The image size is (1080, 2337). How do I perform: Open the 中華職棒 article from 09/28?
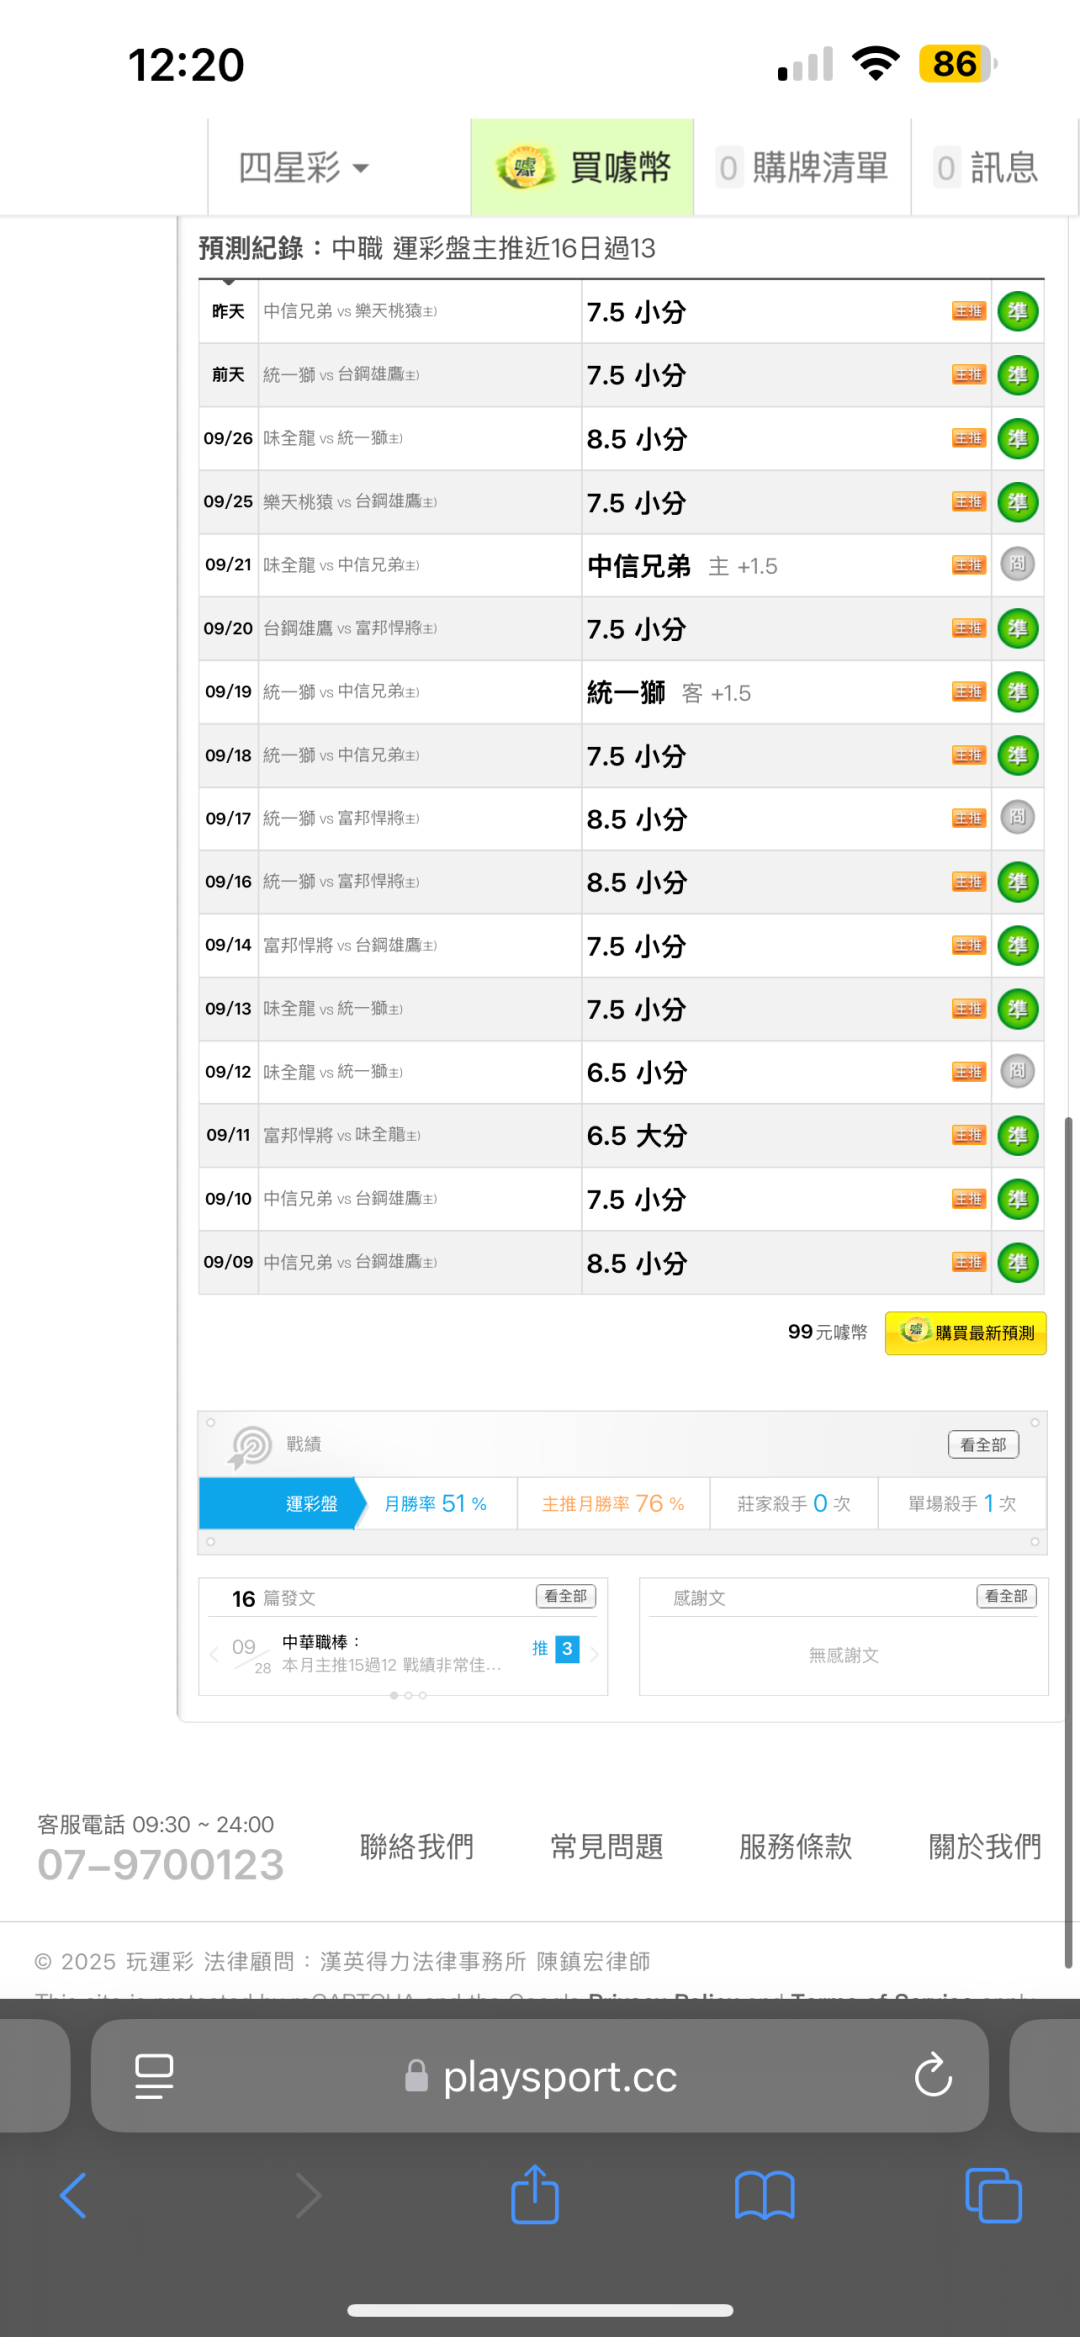pos(390,1654)
